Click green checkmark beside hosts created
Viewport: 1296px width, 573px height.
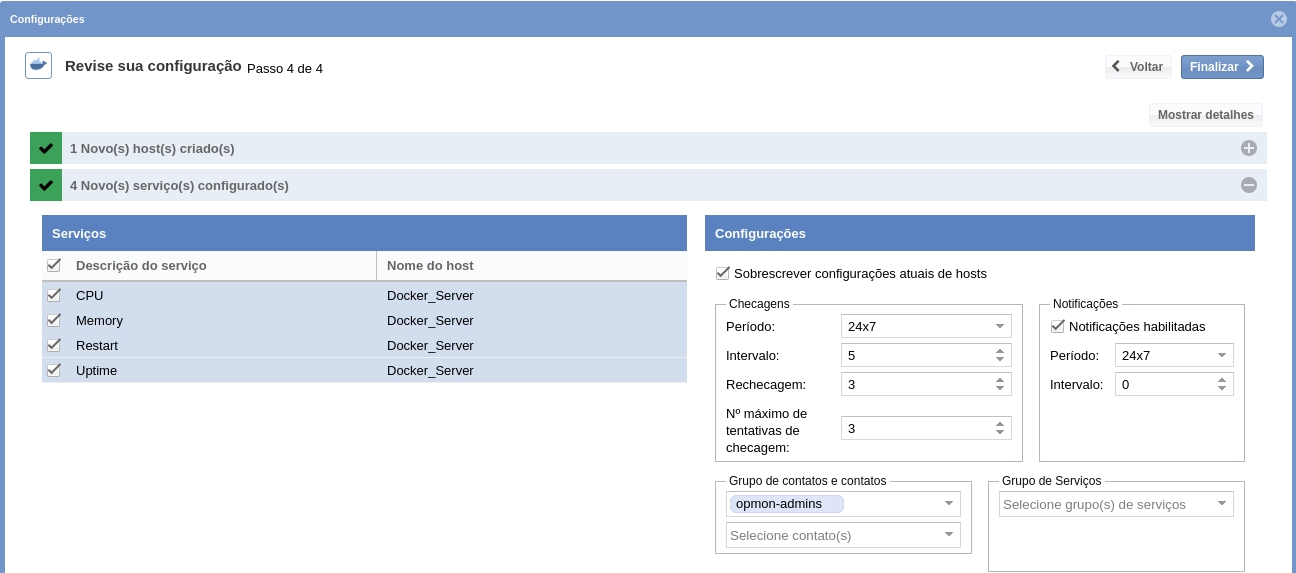tap(46, 148)
